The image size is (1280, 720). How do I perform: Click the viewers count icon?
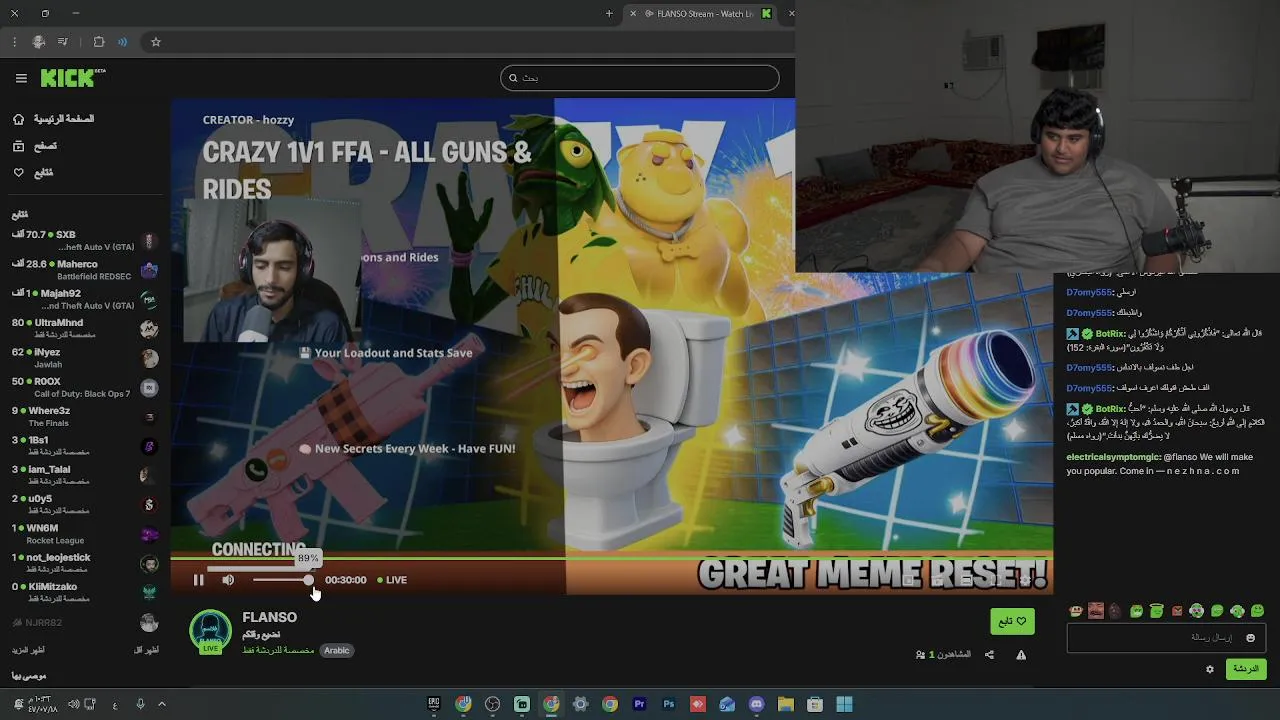point(920,655)
